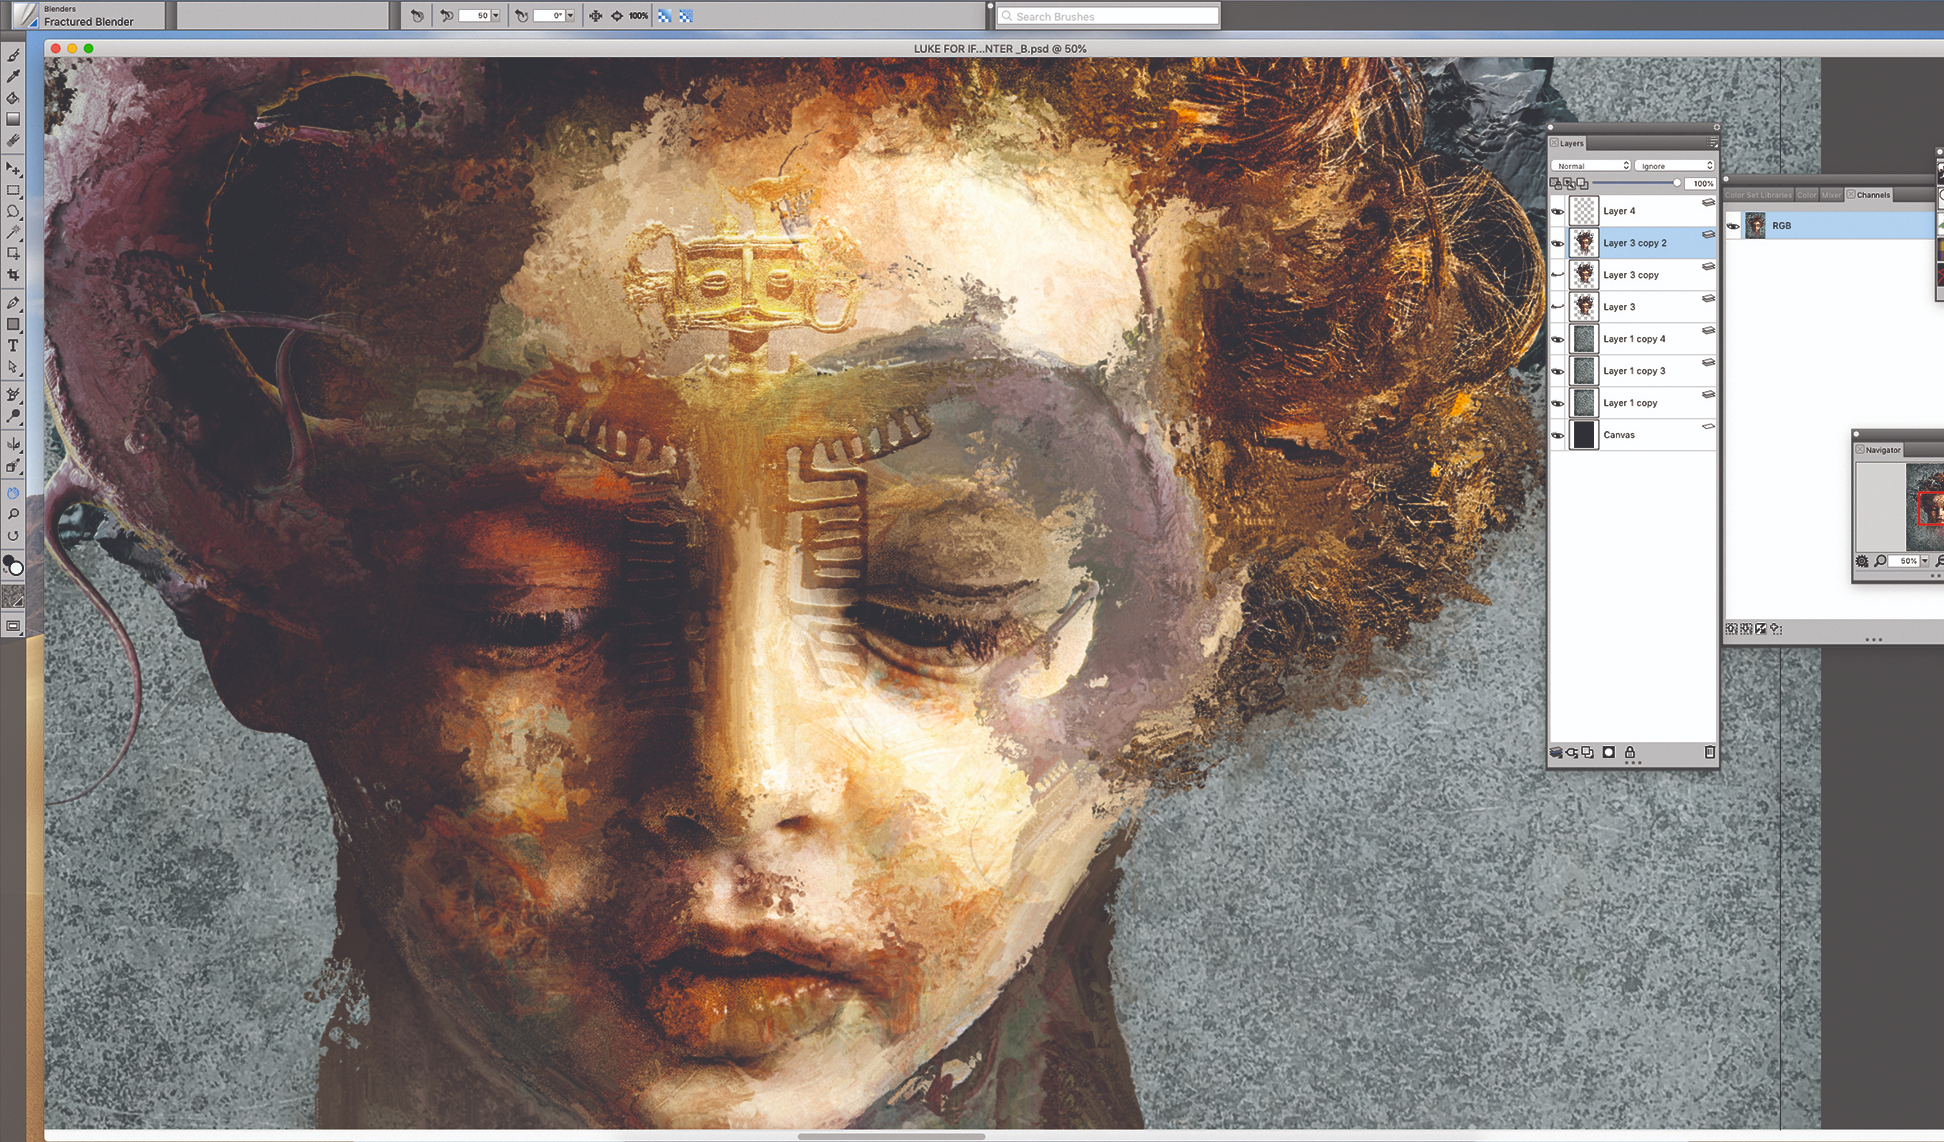The width and height of the screenshot is (1944, 1142).
Task: Select the Rectangular Shape tool
Action: click(x=13, y=324)
